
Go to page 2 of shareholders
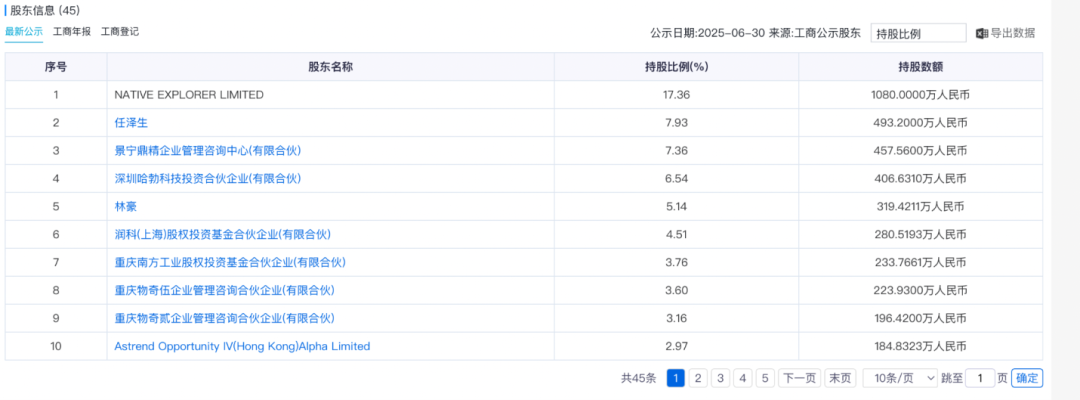coord(698,378)
